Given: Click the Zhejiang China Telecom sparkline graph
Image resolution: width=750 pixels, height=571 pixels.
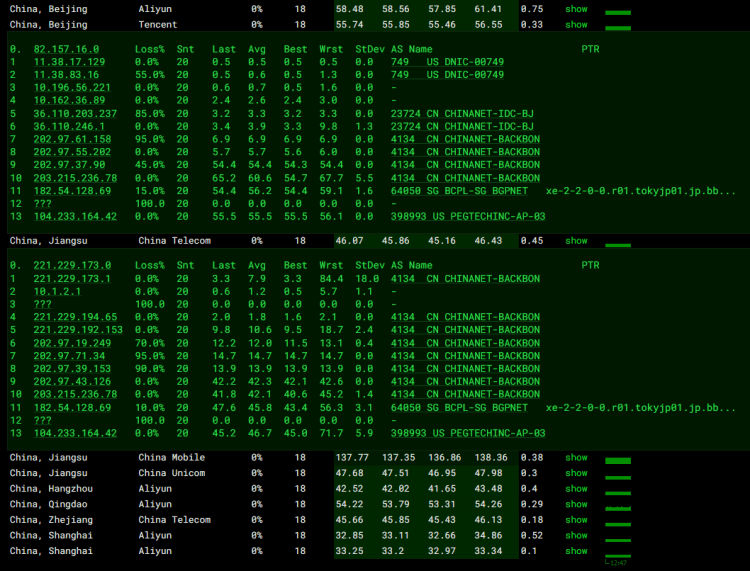Looking at the screenshot, I should click(618, 523).
